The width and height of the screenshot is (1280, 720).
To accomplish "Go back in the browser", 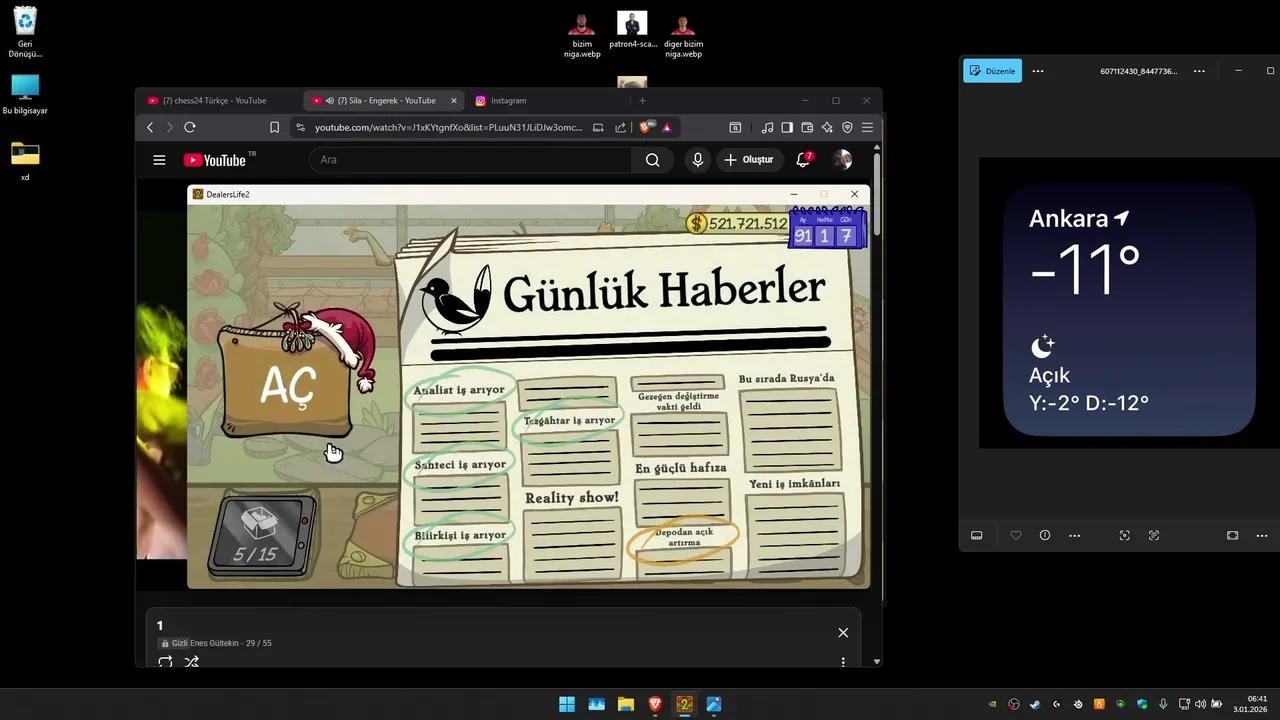I will pos(150,127).
